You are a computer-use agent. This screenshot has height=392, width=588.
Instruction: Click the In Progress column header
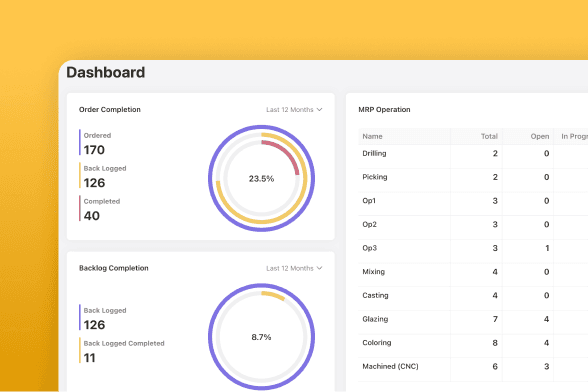pyautogui.click(x=571, y=137)
